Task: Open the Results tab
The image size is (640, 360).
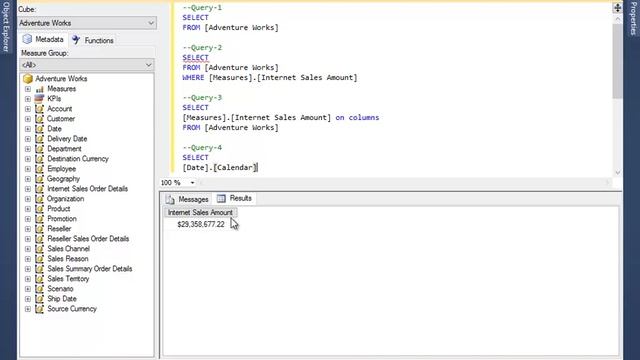Action: point(234,198)
